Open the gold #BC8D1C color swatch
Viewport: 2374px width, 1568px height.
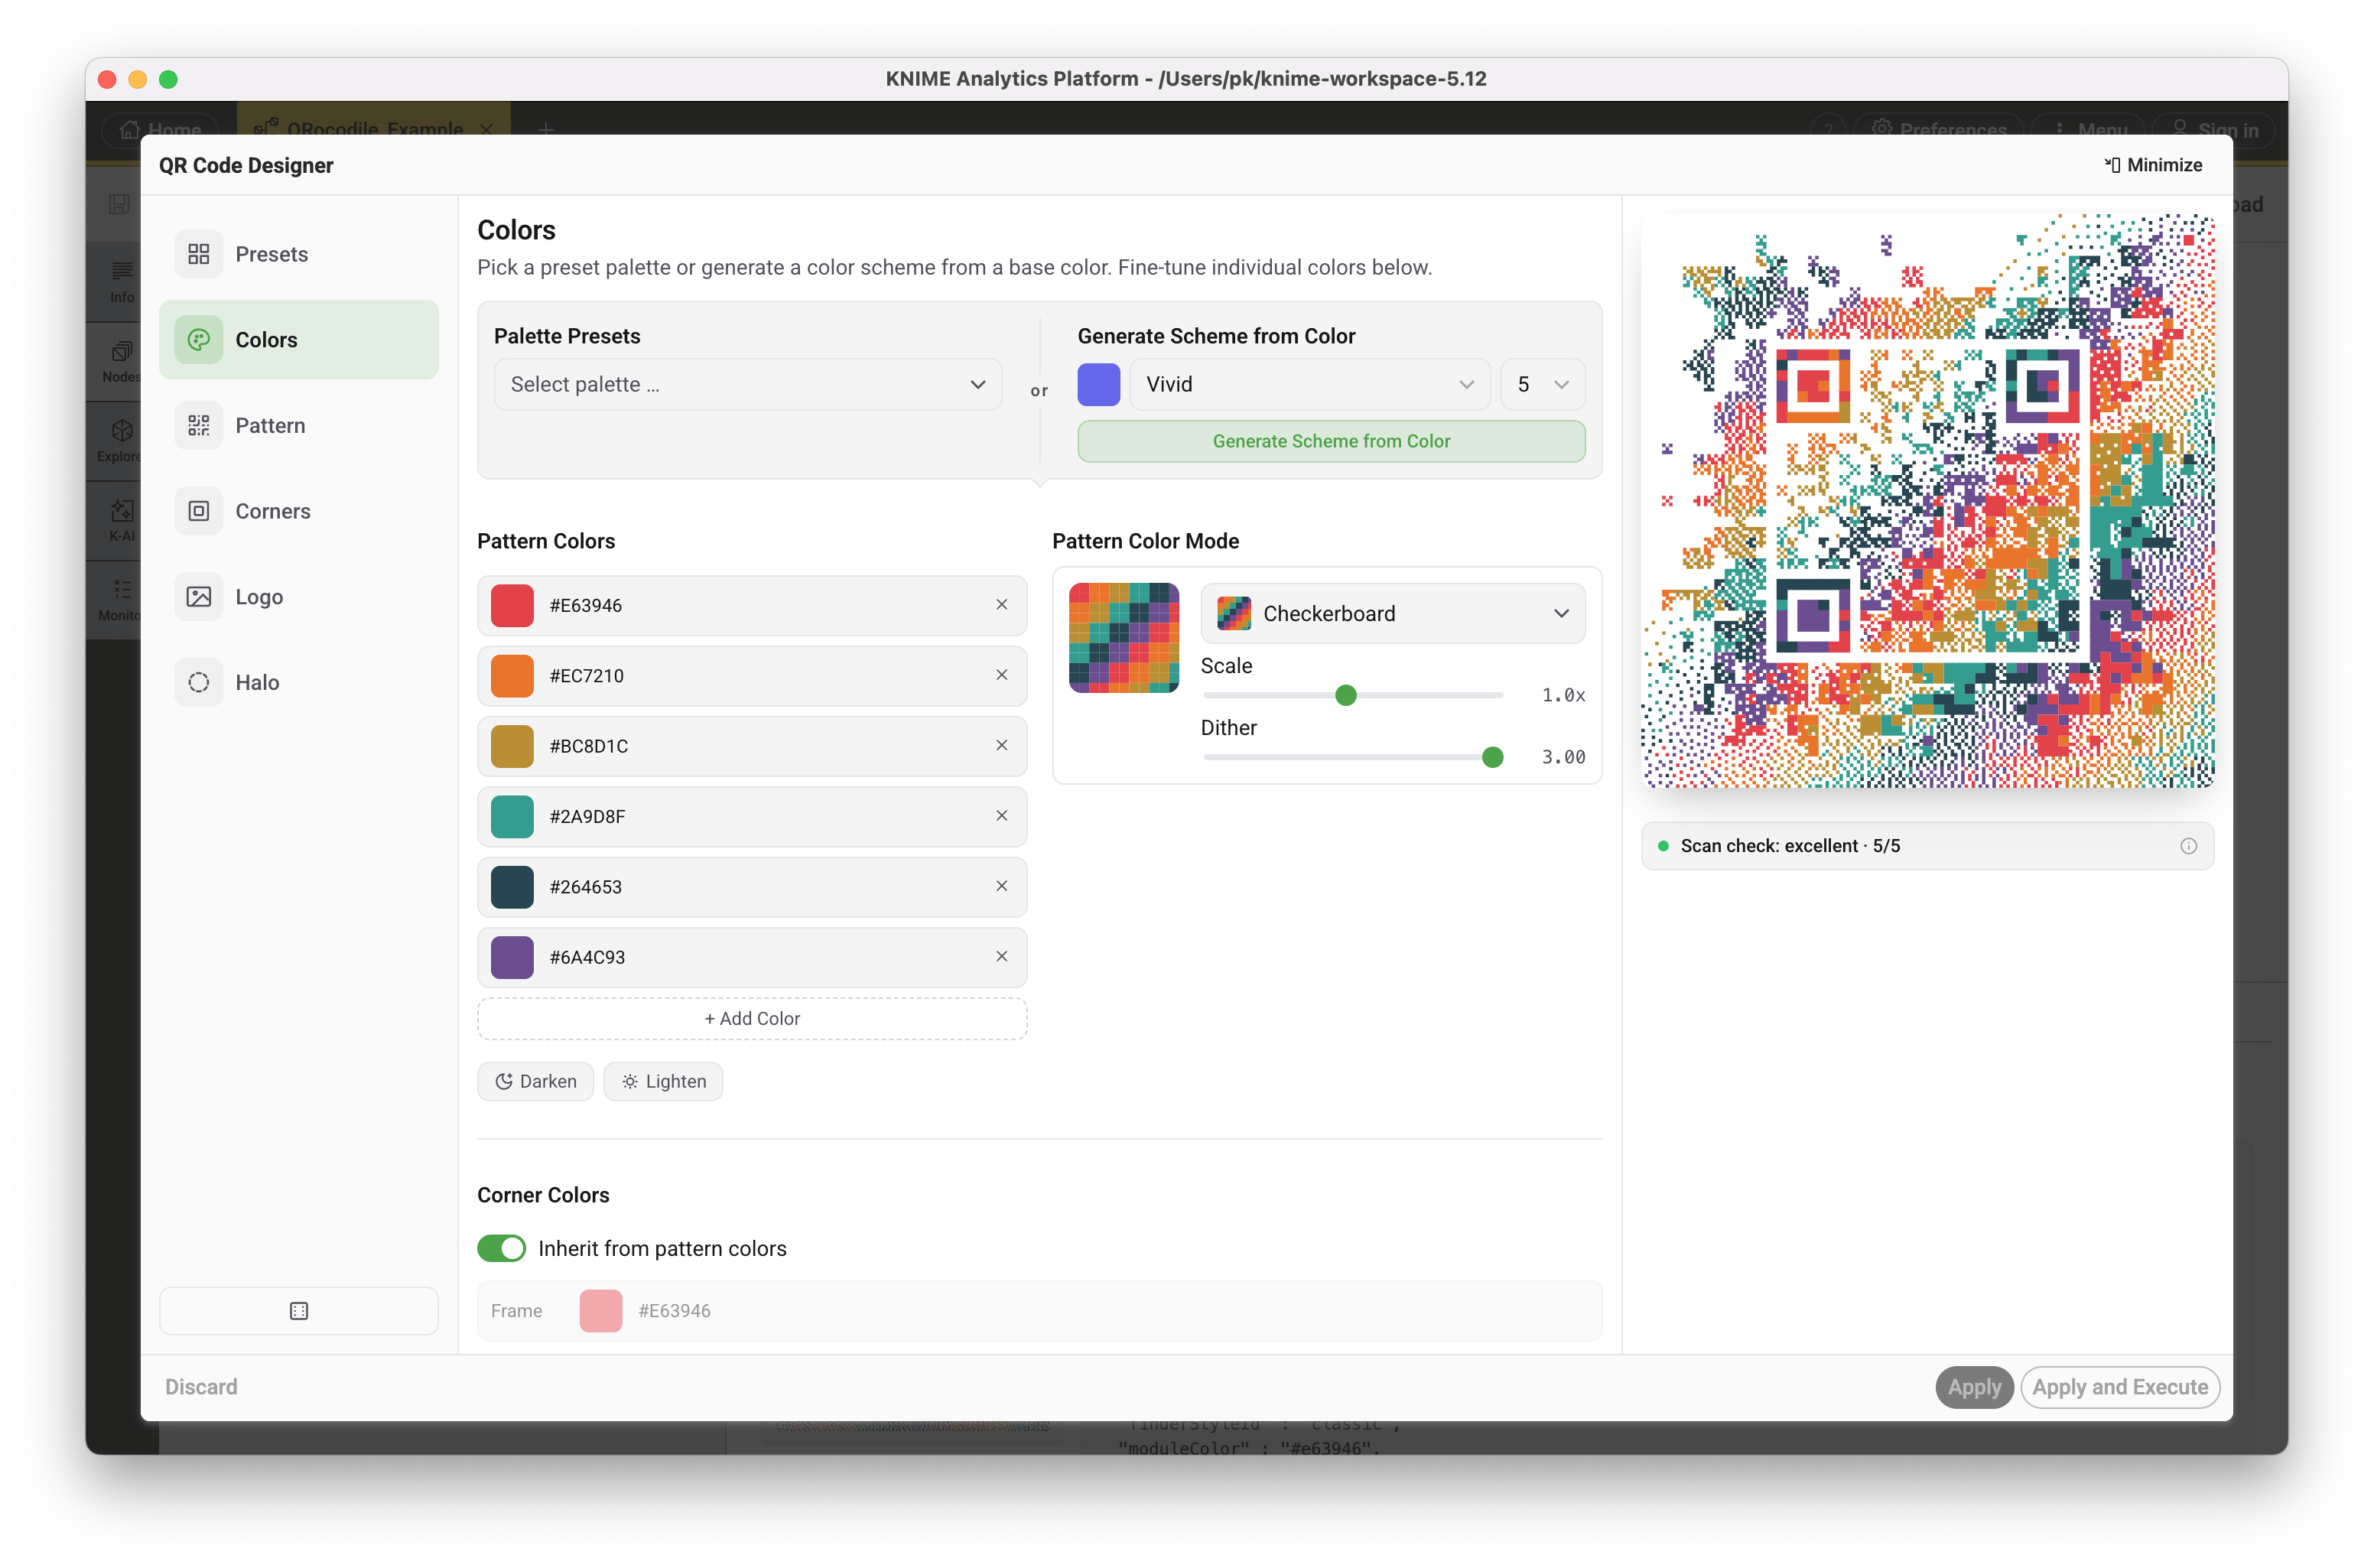(512, 746)
